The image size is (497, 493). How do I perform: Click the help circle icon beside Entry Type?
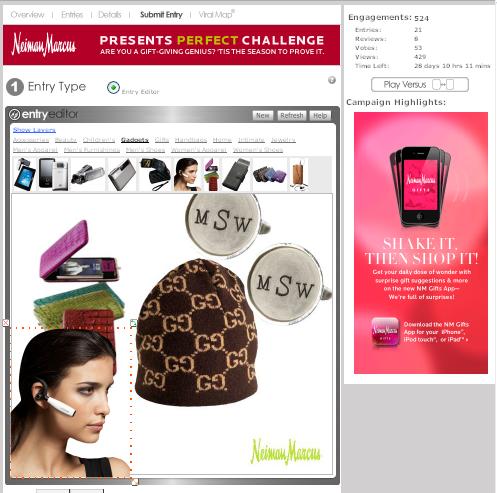click(x=331, y=80)
